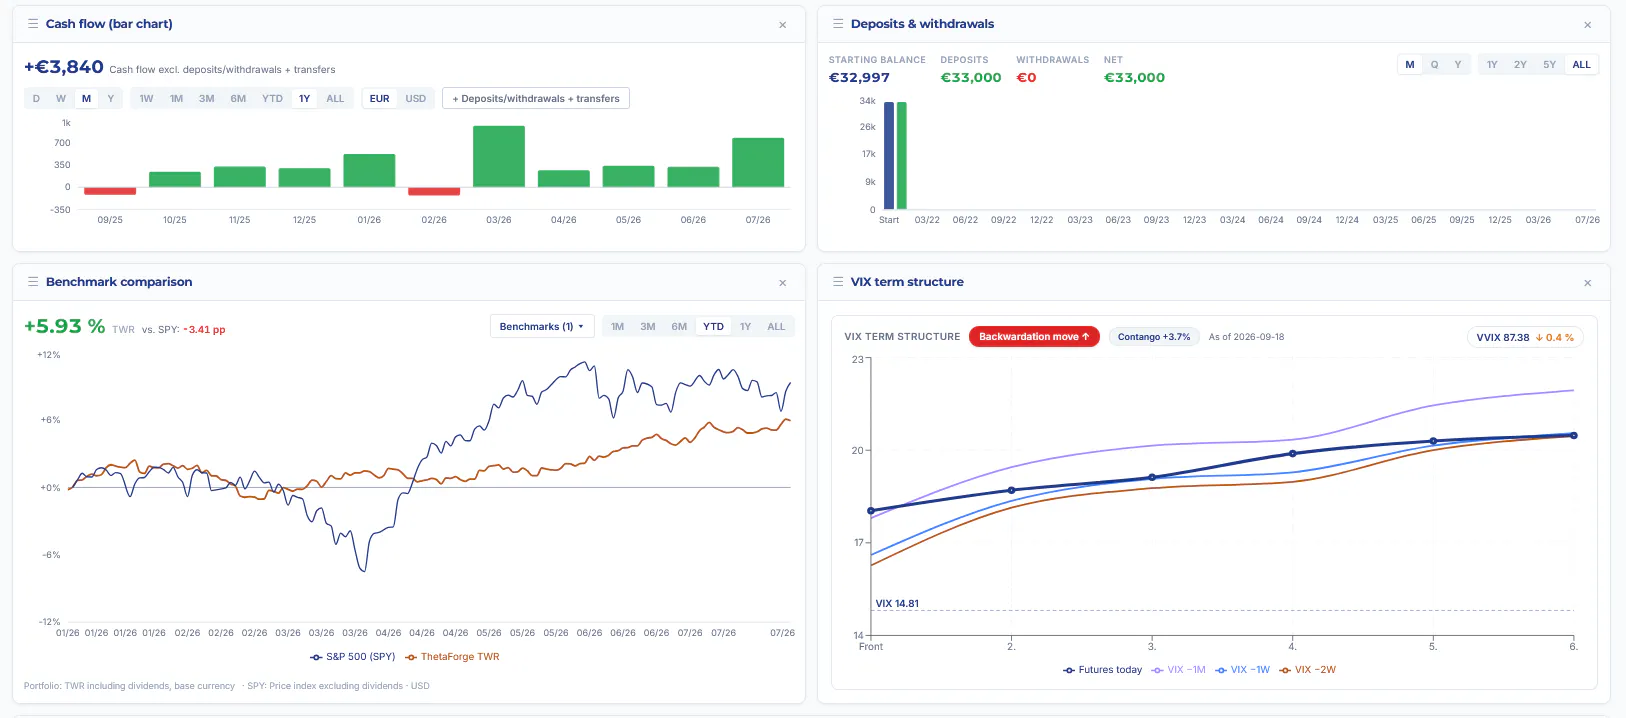Click the €33,000 net value
The height and width of the screenshot is (718, 1626).
[1134, 78]
